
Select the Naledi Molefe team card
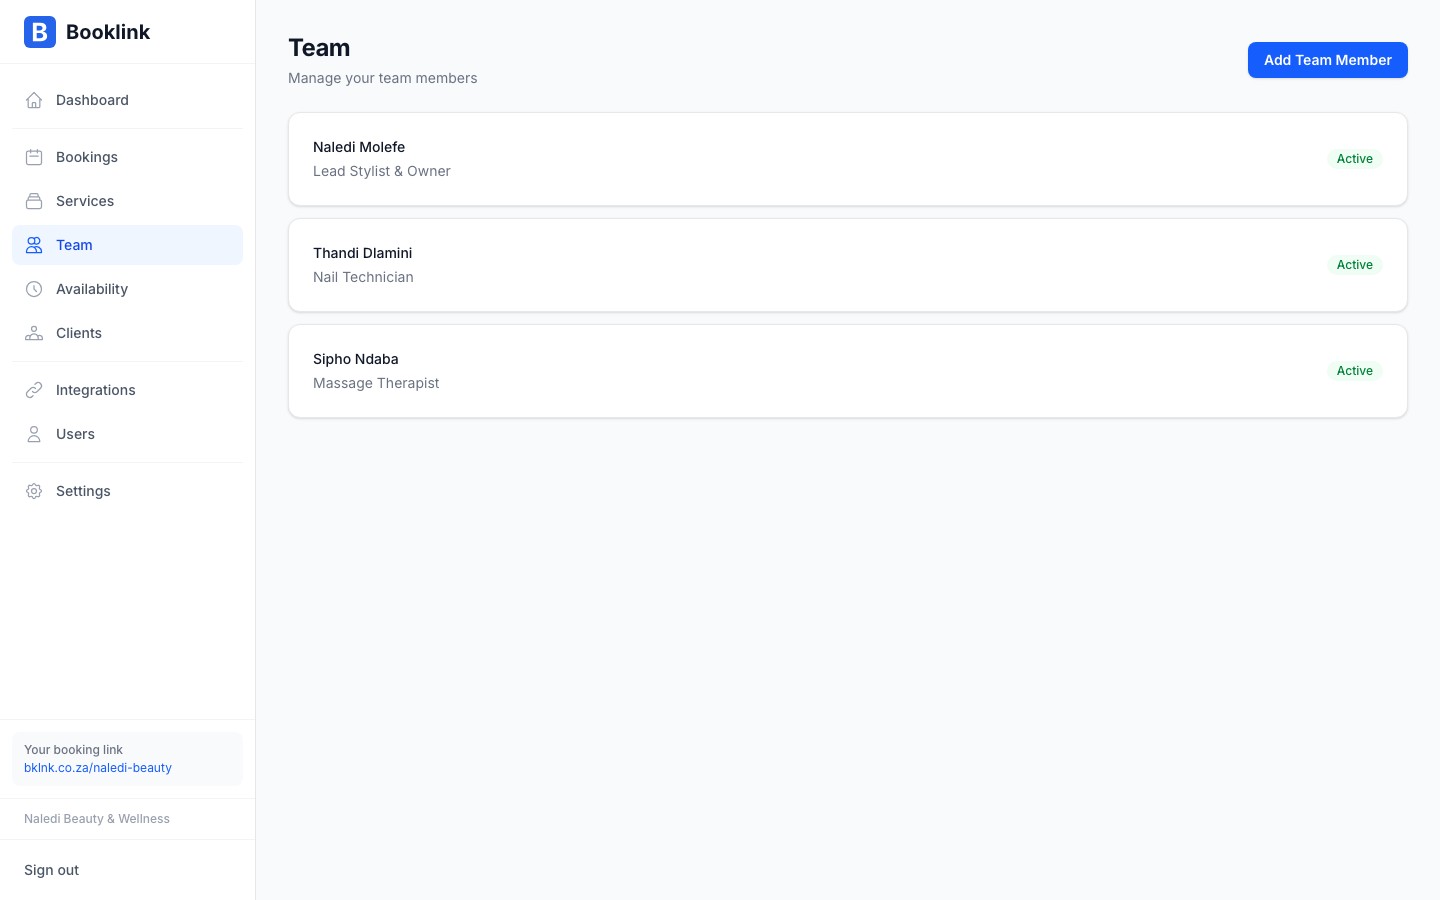847,159
